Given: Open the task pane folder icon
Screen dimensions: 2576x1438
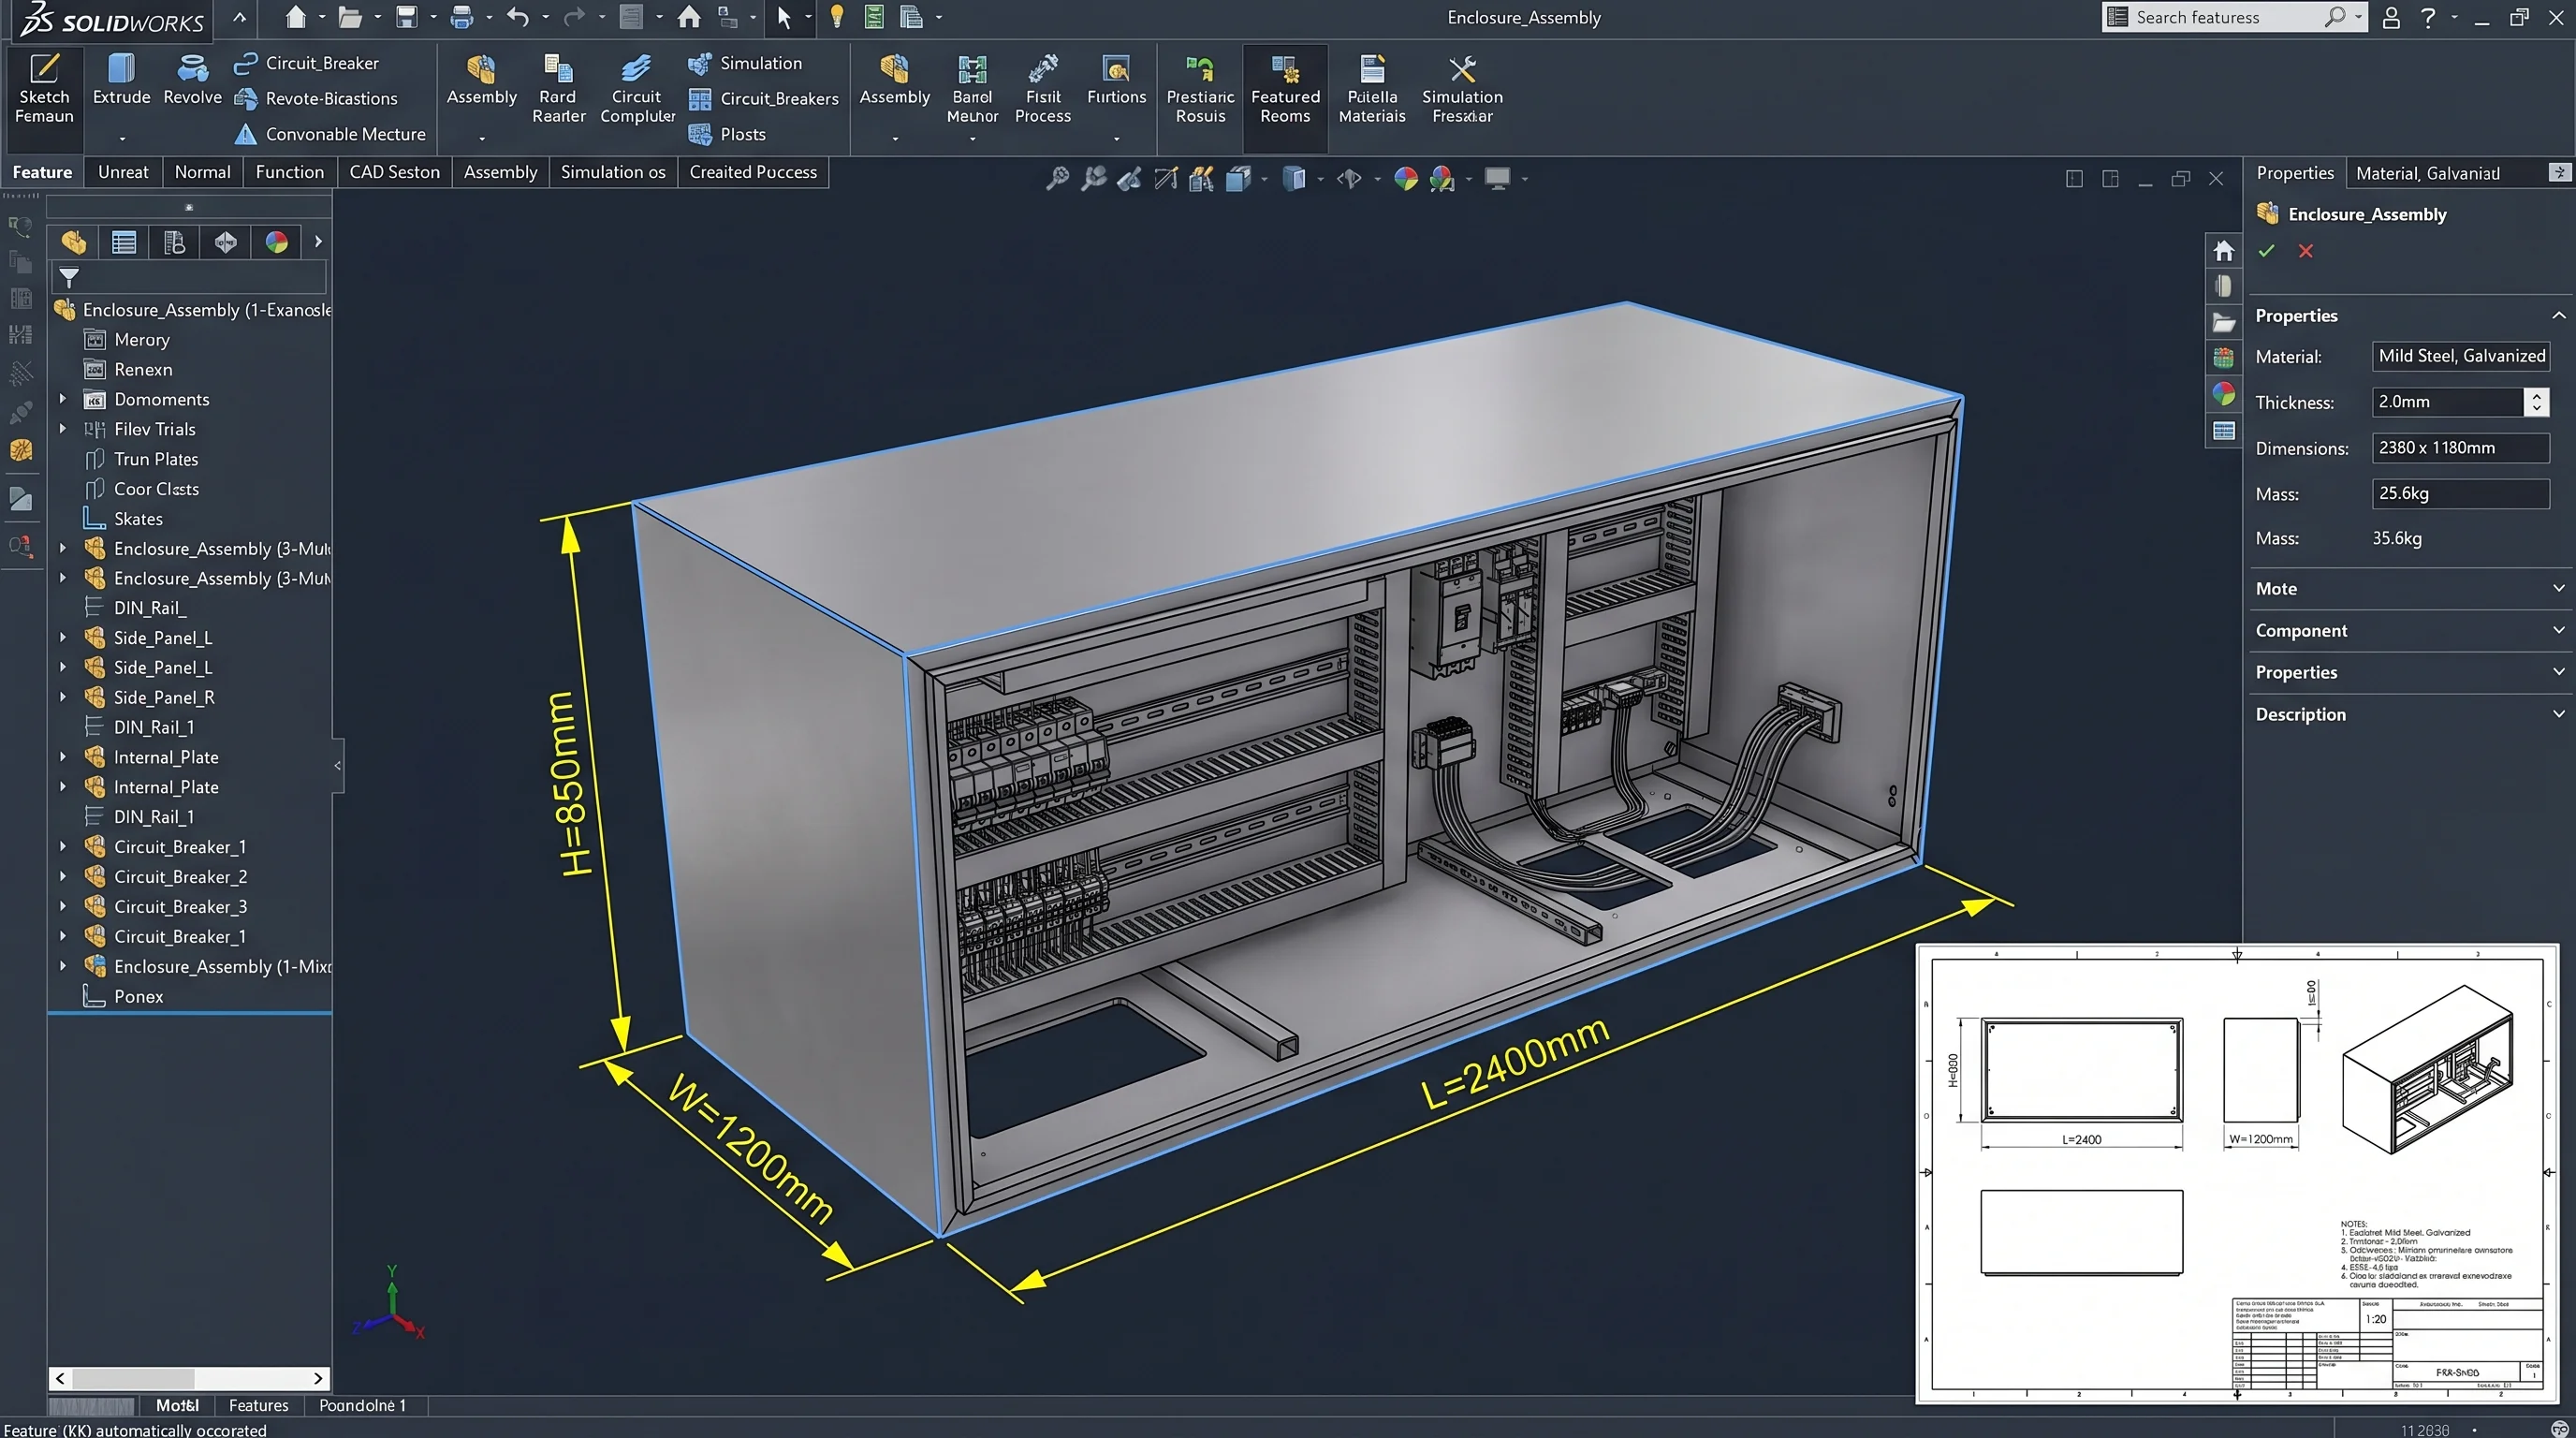Looking at the screenshot, I should click(2223, 322).
